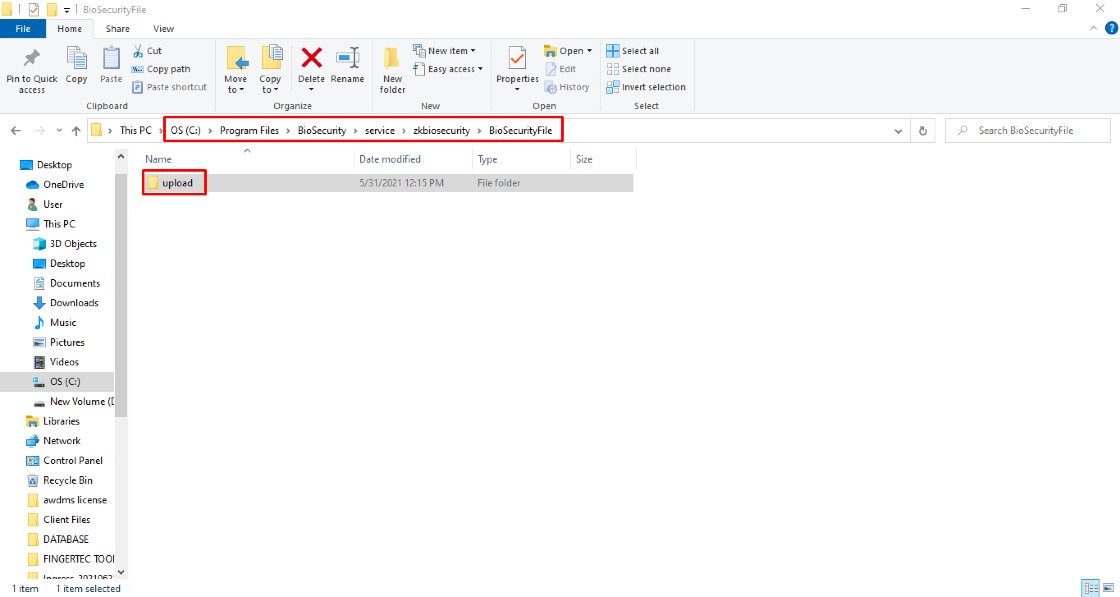Screen dimensions: 1120x597
Task: Switch to the Home tab
Action: (x=69, y=29)
